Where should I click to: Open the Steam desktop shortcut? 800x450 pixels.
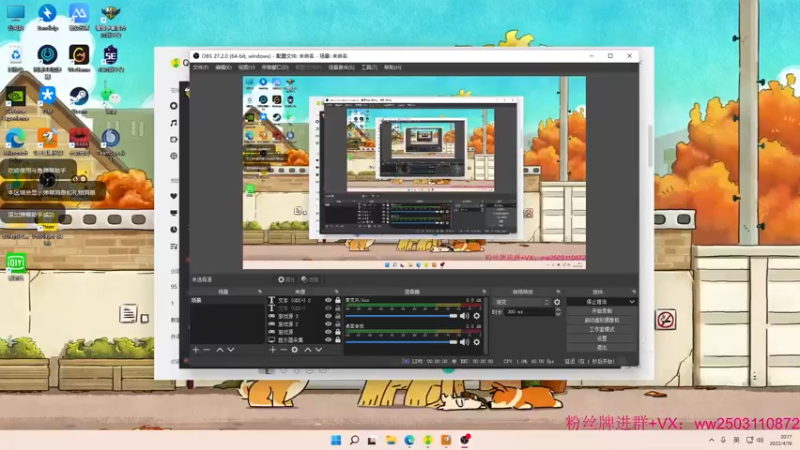(79, 100)
